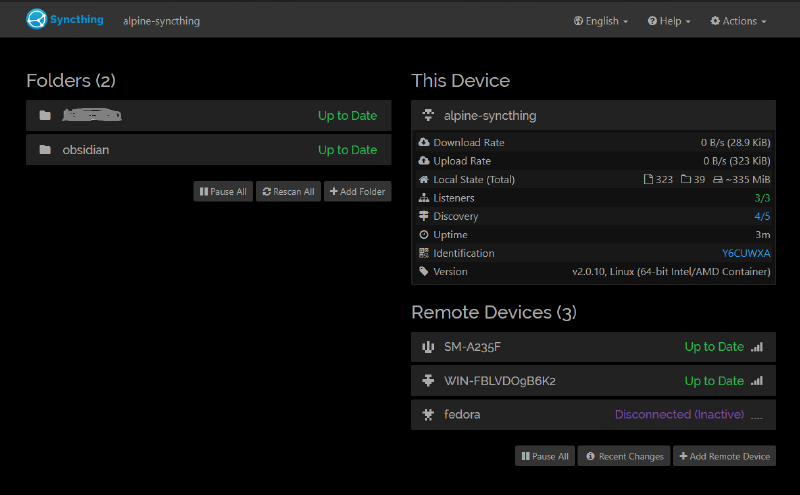Open the Actions menu
The image size is (800, 495).
coord(738,21)
